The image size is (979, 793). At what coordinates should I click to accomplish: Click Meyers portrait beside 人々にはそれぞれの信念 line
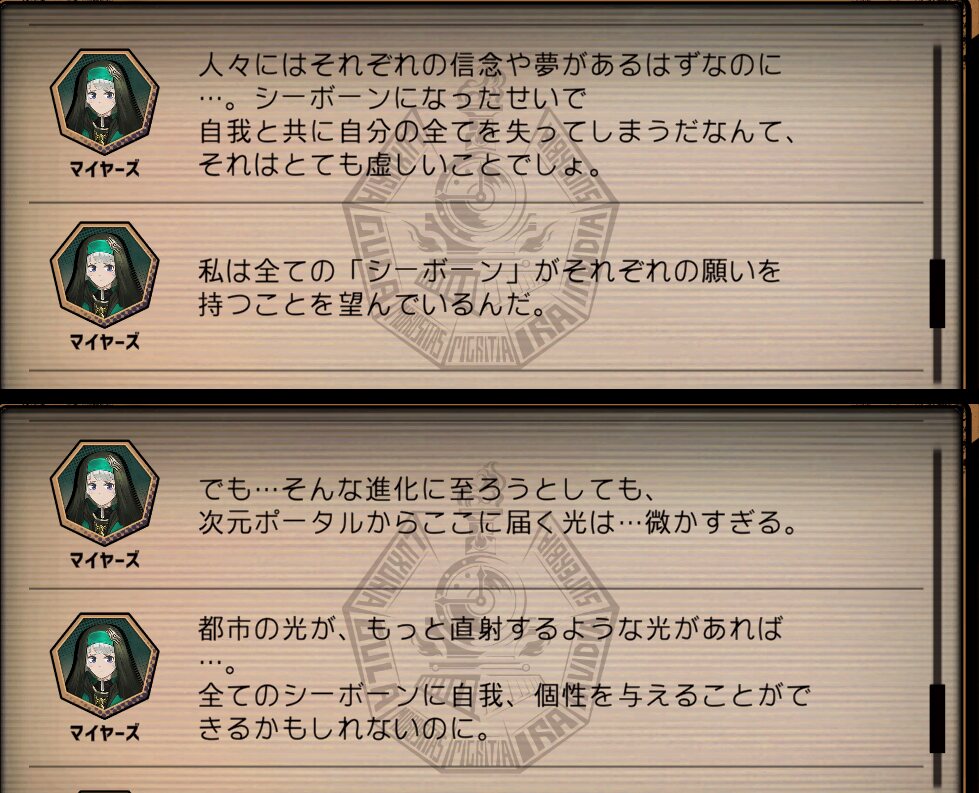104,102
